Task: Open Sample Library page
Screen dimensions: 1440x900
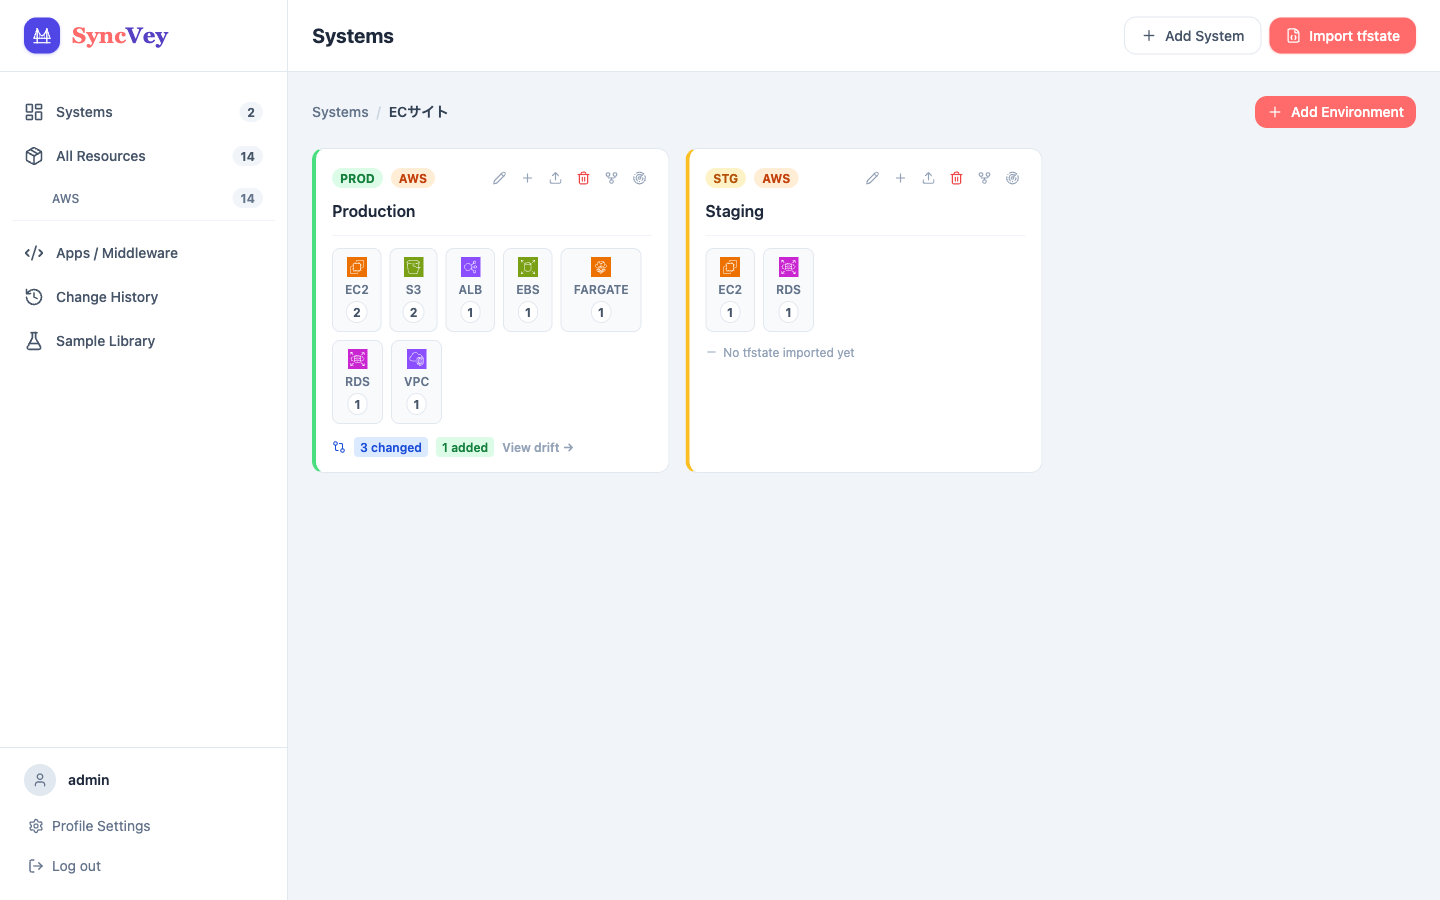Action: [x=143, y=341]
